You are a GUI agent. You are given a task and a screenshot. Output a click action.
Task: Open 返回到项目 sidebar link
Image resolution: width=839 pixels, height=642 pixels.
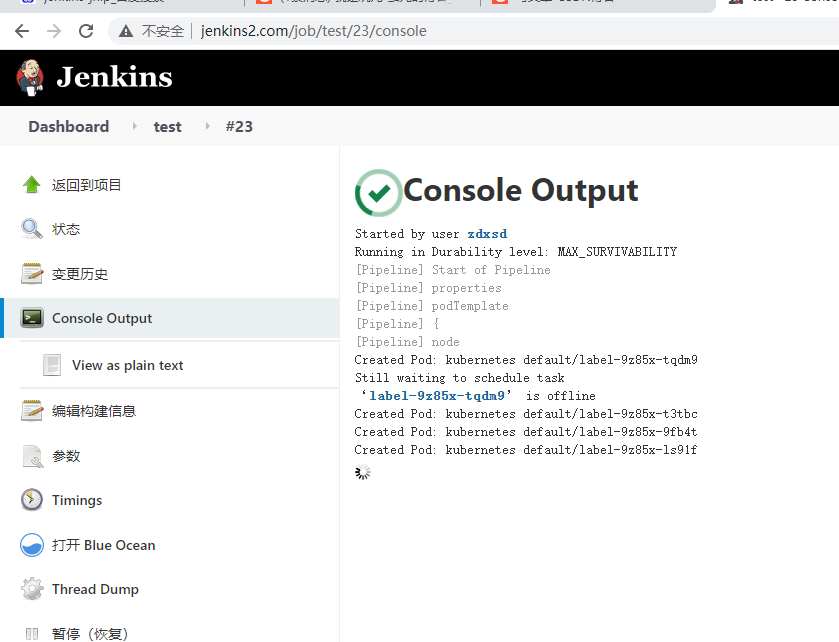(x=86, y=185)
